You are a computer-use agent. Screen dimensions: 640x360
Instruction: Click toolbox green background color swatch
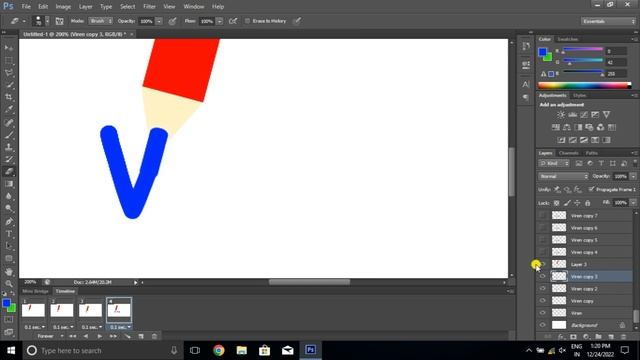12,309
